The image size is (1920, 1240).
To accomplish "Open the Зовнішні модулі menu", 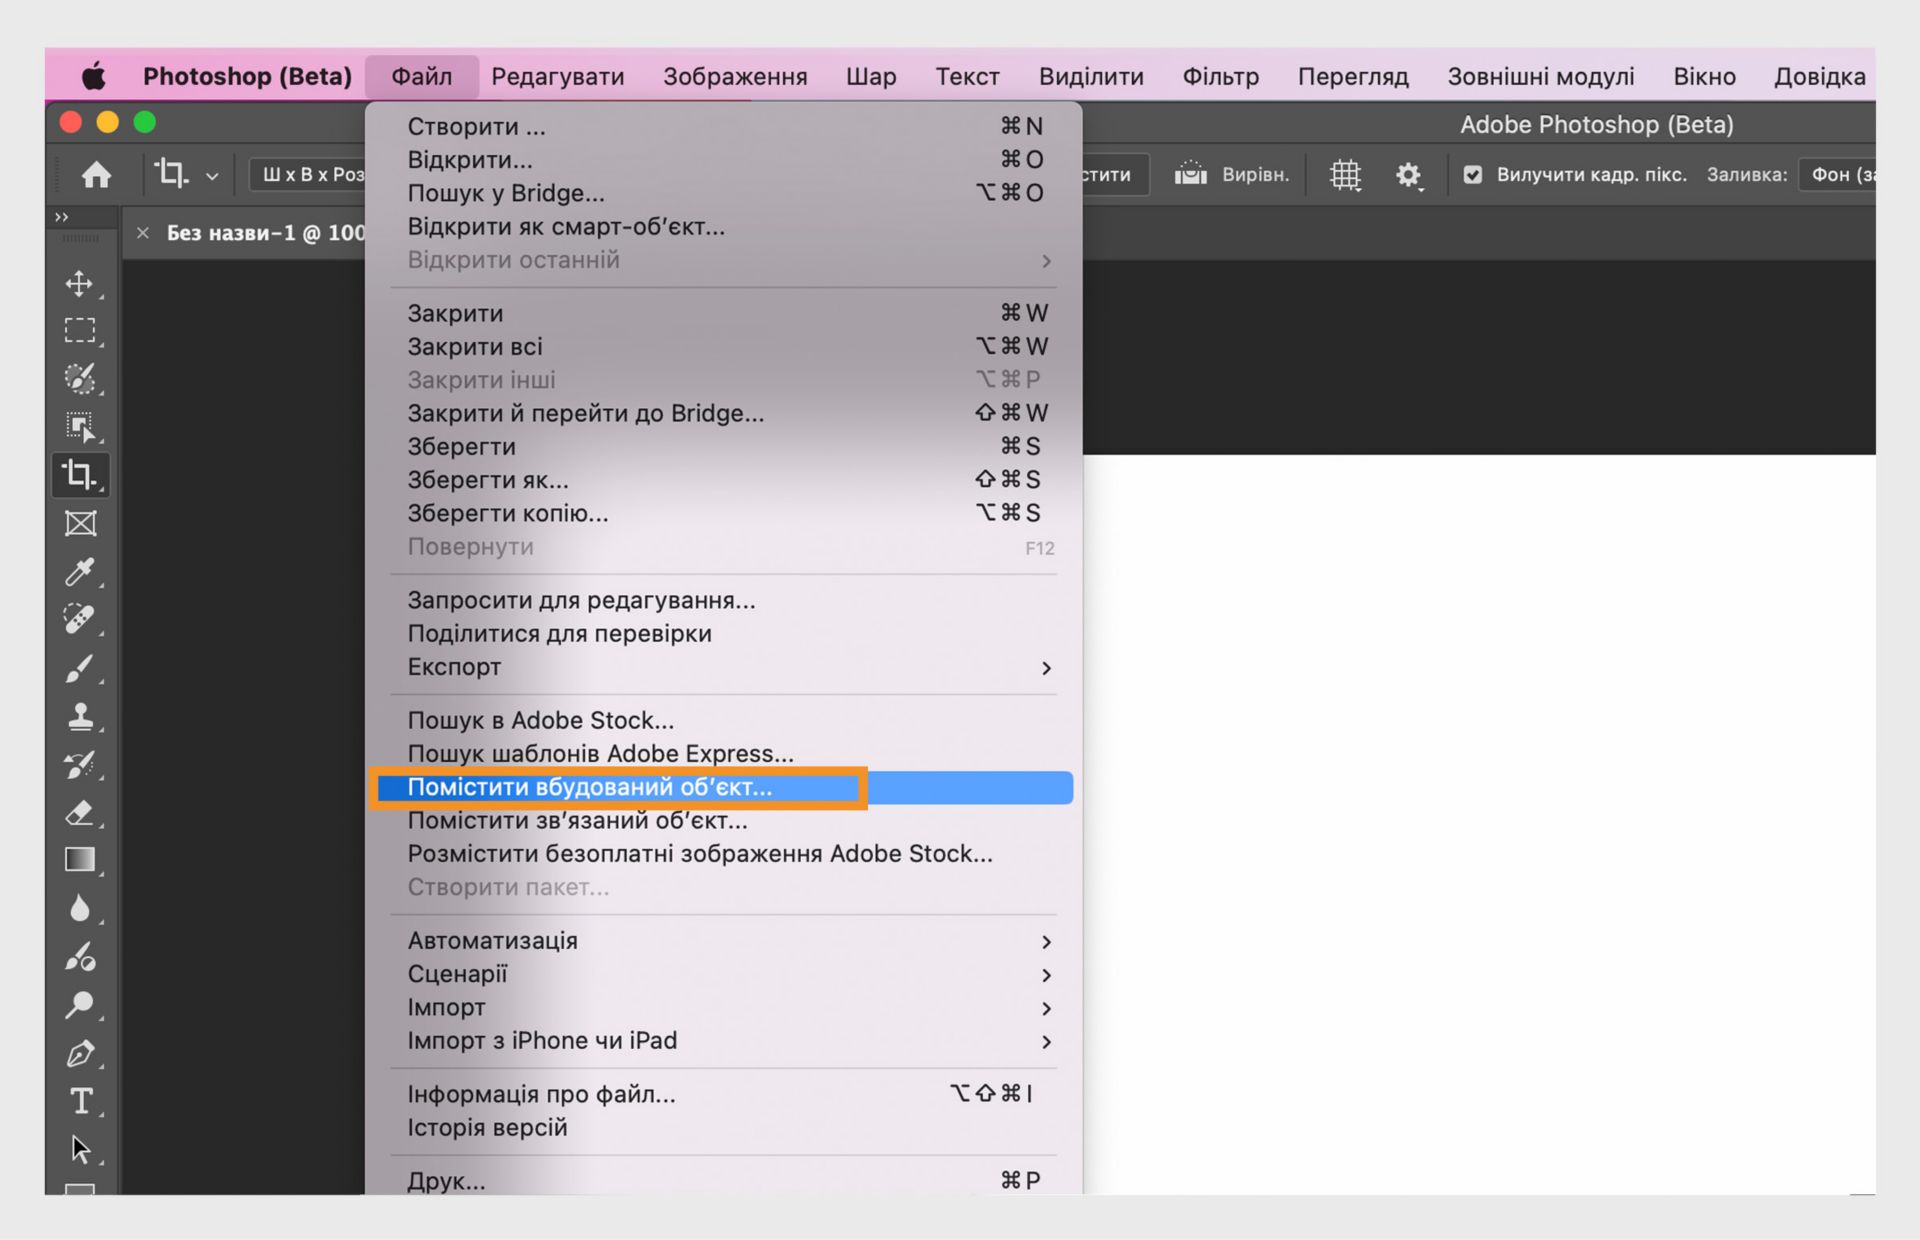I will (1541, 75).
